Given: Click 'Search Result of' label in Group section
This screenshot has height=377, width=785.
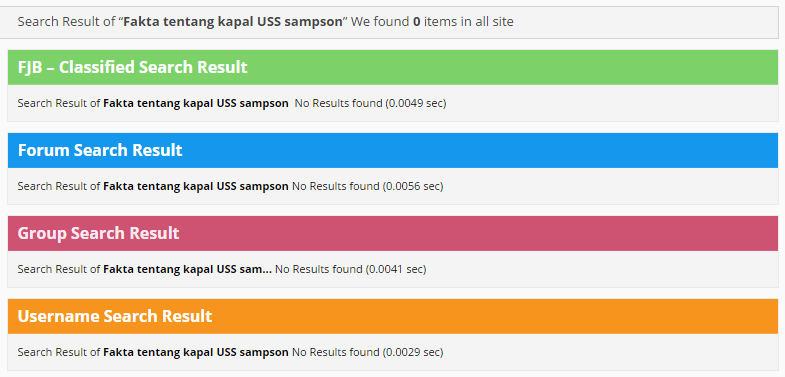Looking at the screenshot, I should (59, 269).
